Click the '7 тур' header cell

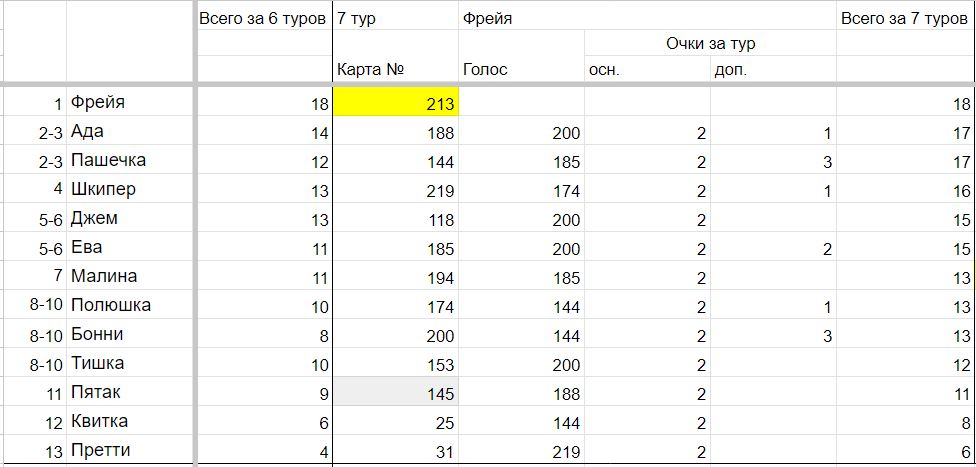click(396, 19)
